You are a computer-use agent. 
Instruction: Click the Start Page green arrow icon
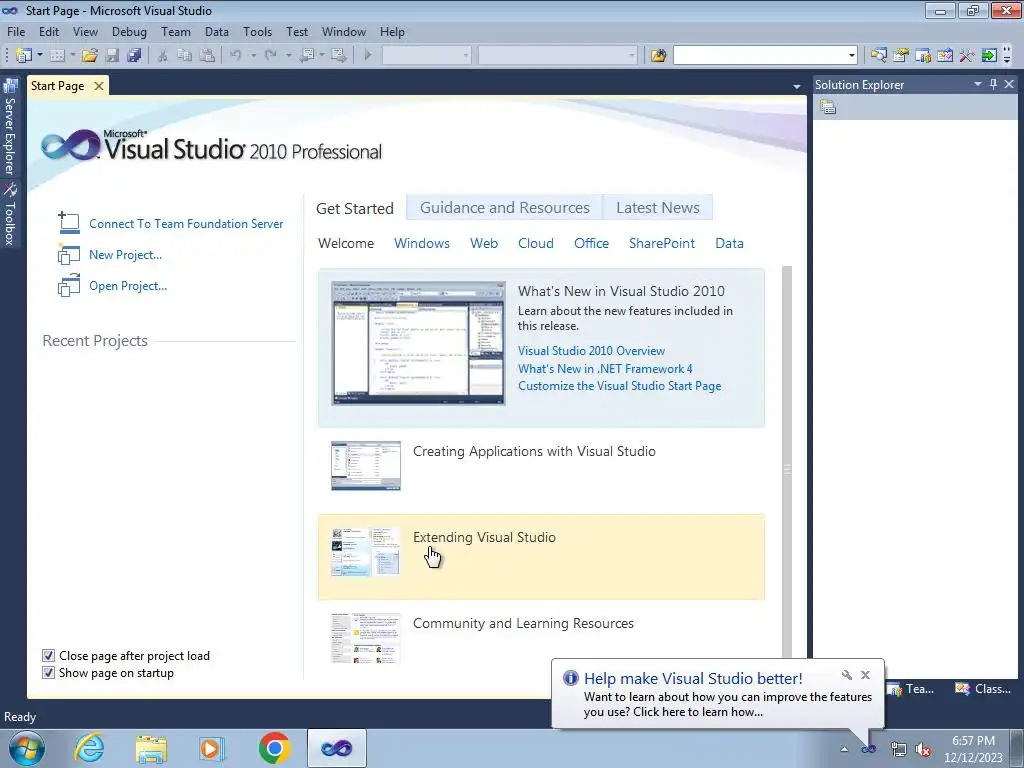click(989, 56)
